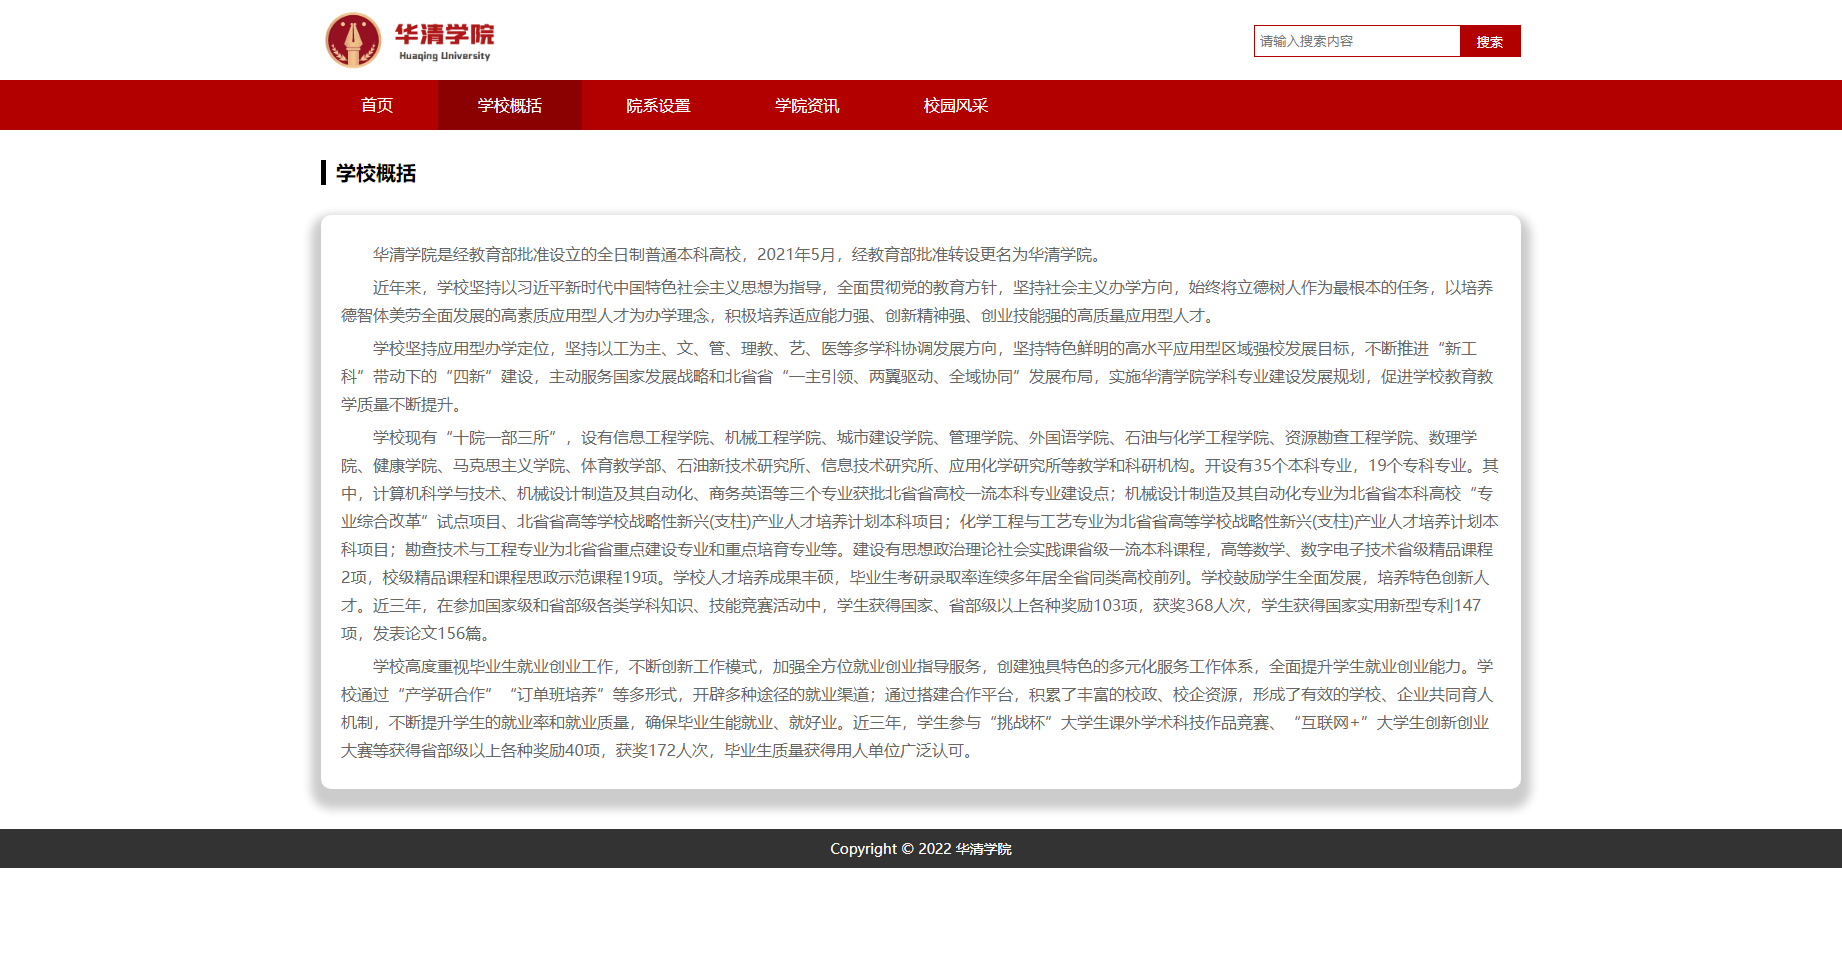Select the 学校概括 navigation tab
This screenshot has width=1842, height=955.
click(510, 105)
